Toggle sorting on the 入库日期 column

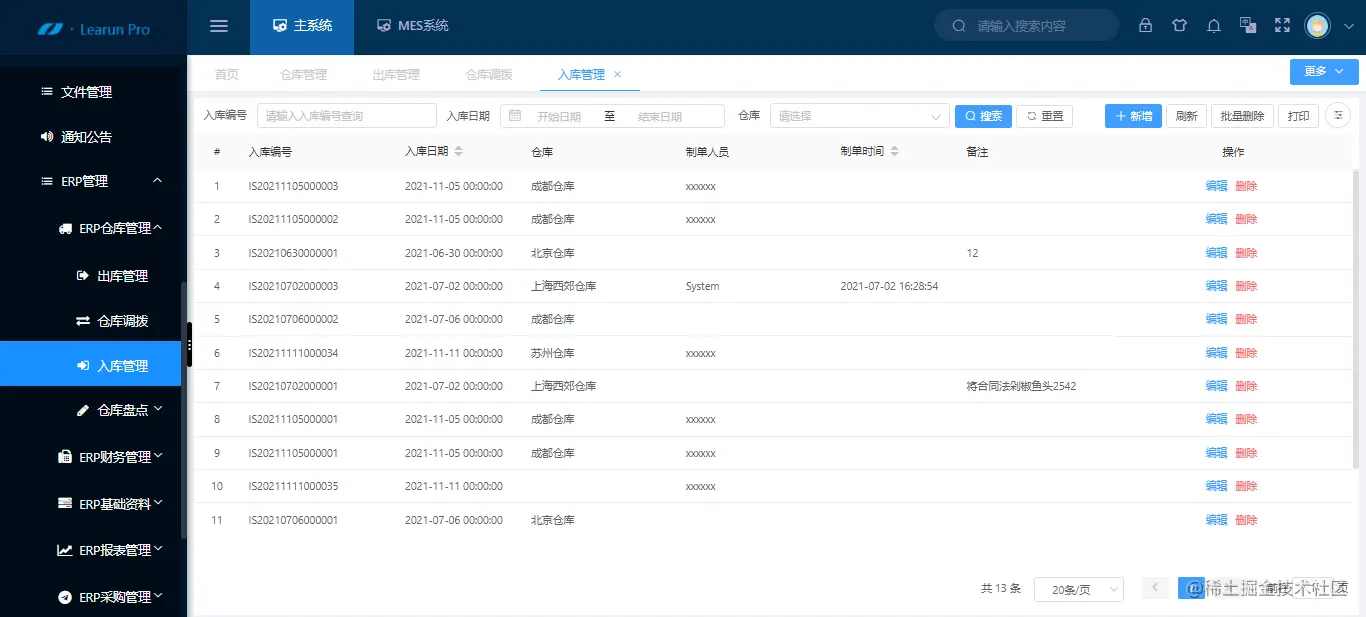click(x=462, y=151)
